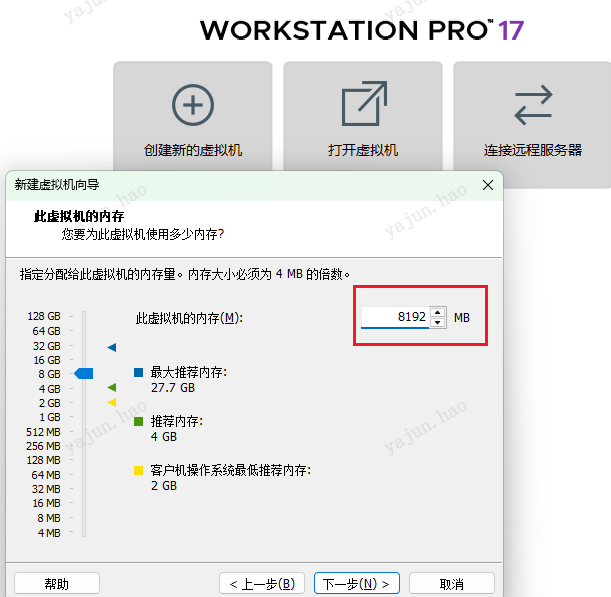Image resolution: width=611 pixels, height=597 pixels.
Task: Click the 27.7 GB maximum memory value
Action: pos(173,388)
